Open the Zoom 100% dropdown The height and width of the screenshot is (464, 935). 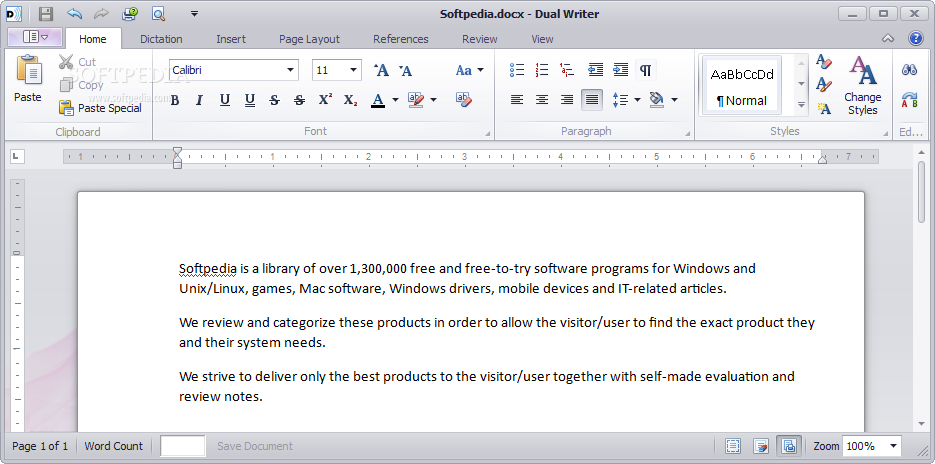point(893,446)
